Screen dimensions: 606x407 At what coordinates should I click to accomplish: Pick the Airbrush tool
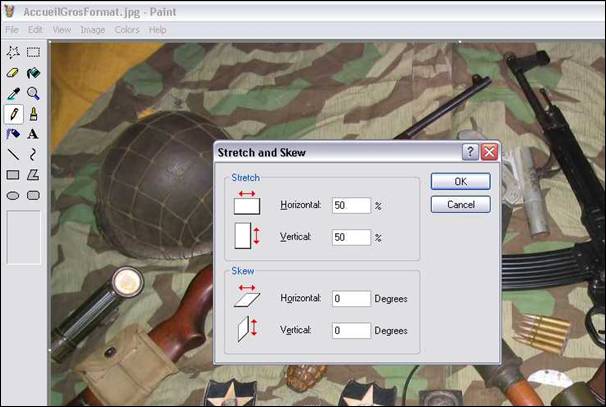[x=13, y=134]
